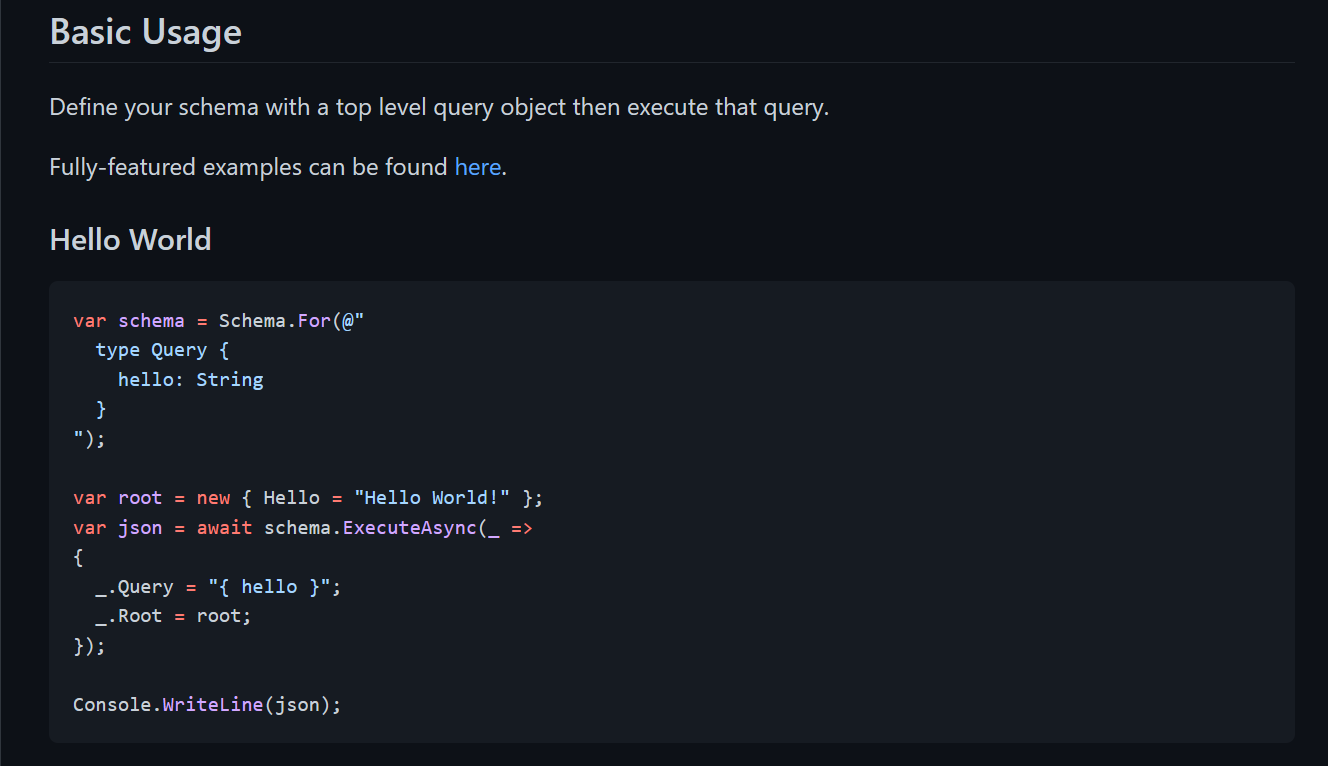
Task: Click the "_.Root = root" statement
Action: (x=162, y=615)
